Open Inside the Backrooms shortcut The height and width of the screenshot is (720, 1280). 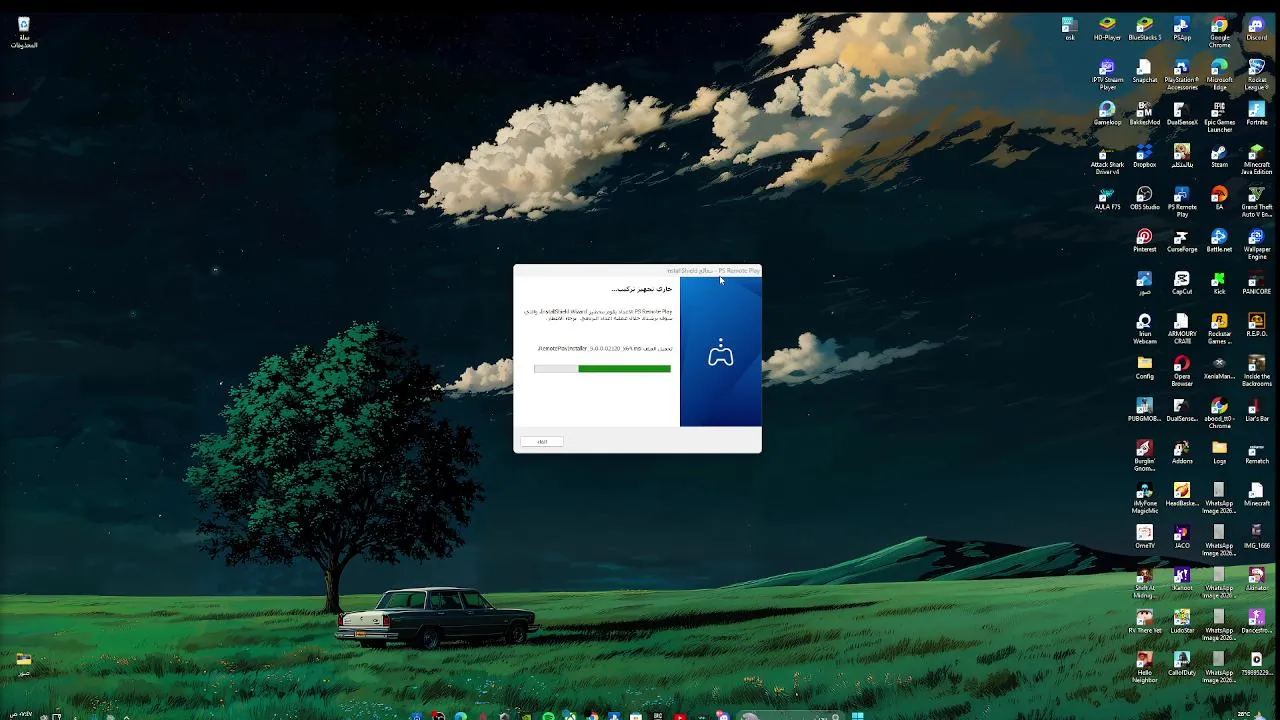coord(1256,371)
